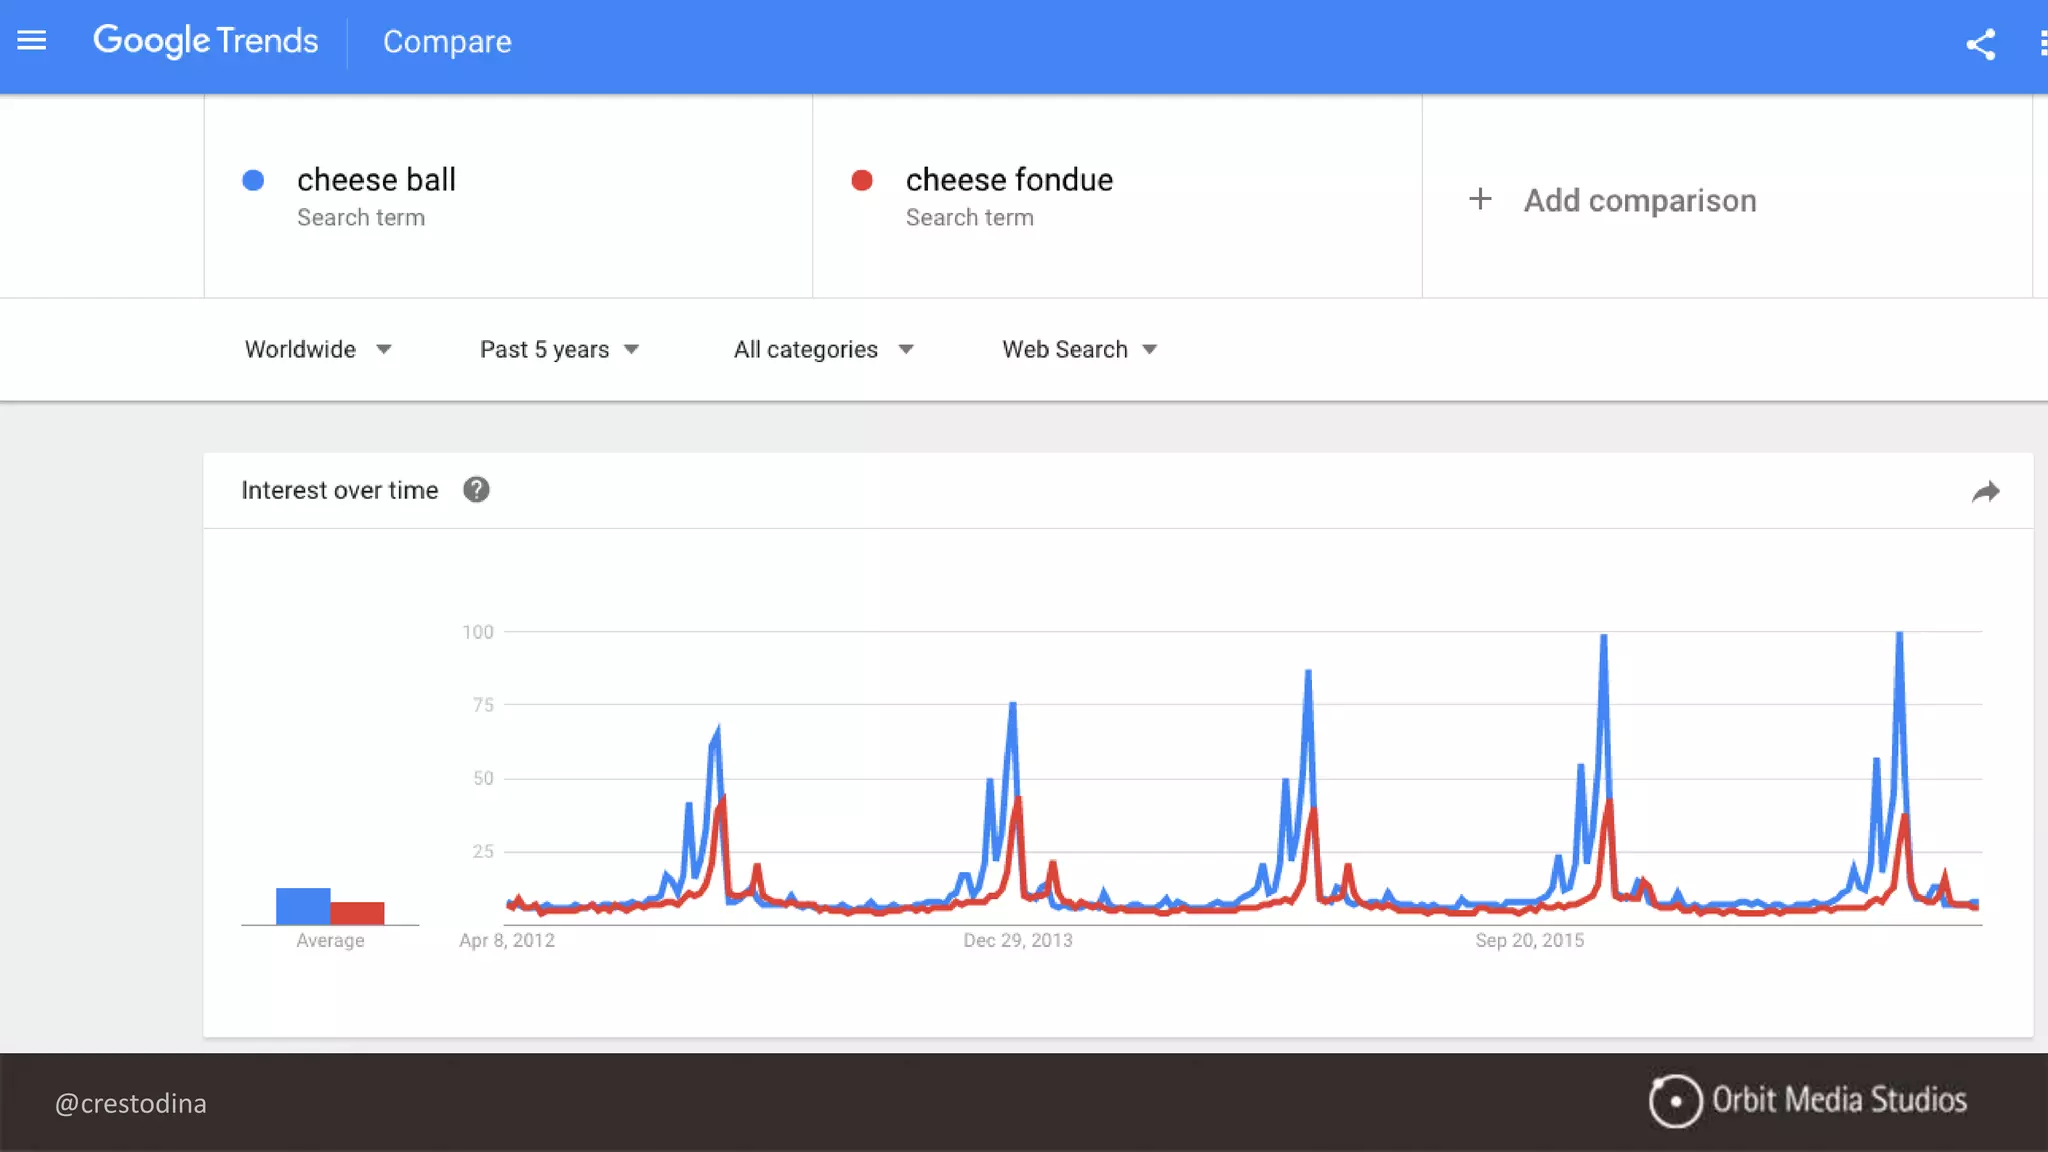Share the Interest over time chart
The height and width of the screenshot is (1152, 2048).
pos(1985,492)
